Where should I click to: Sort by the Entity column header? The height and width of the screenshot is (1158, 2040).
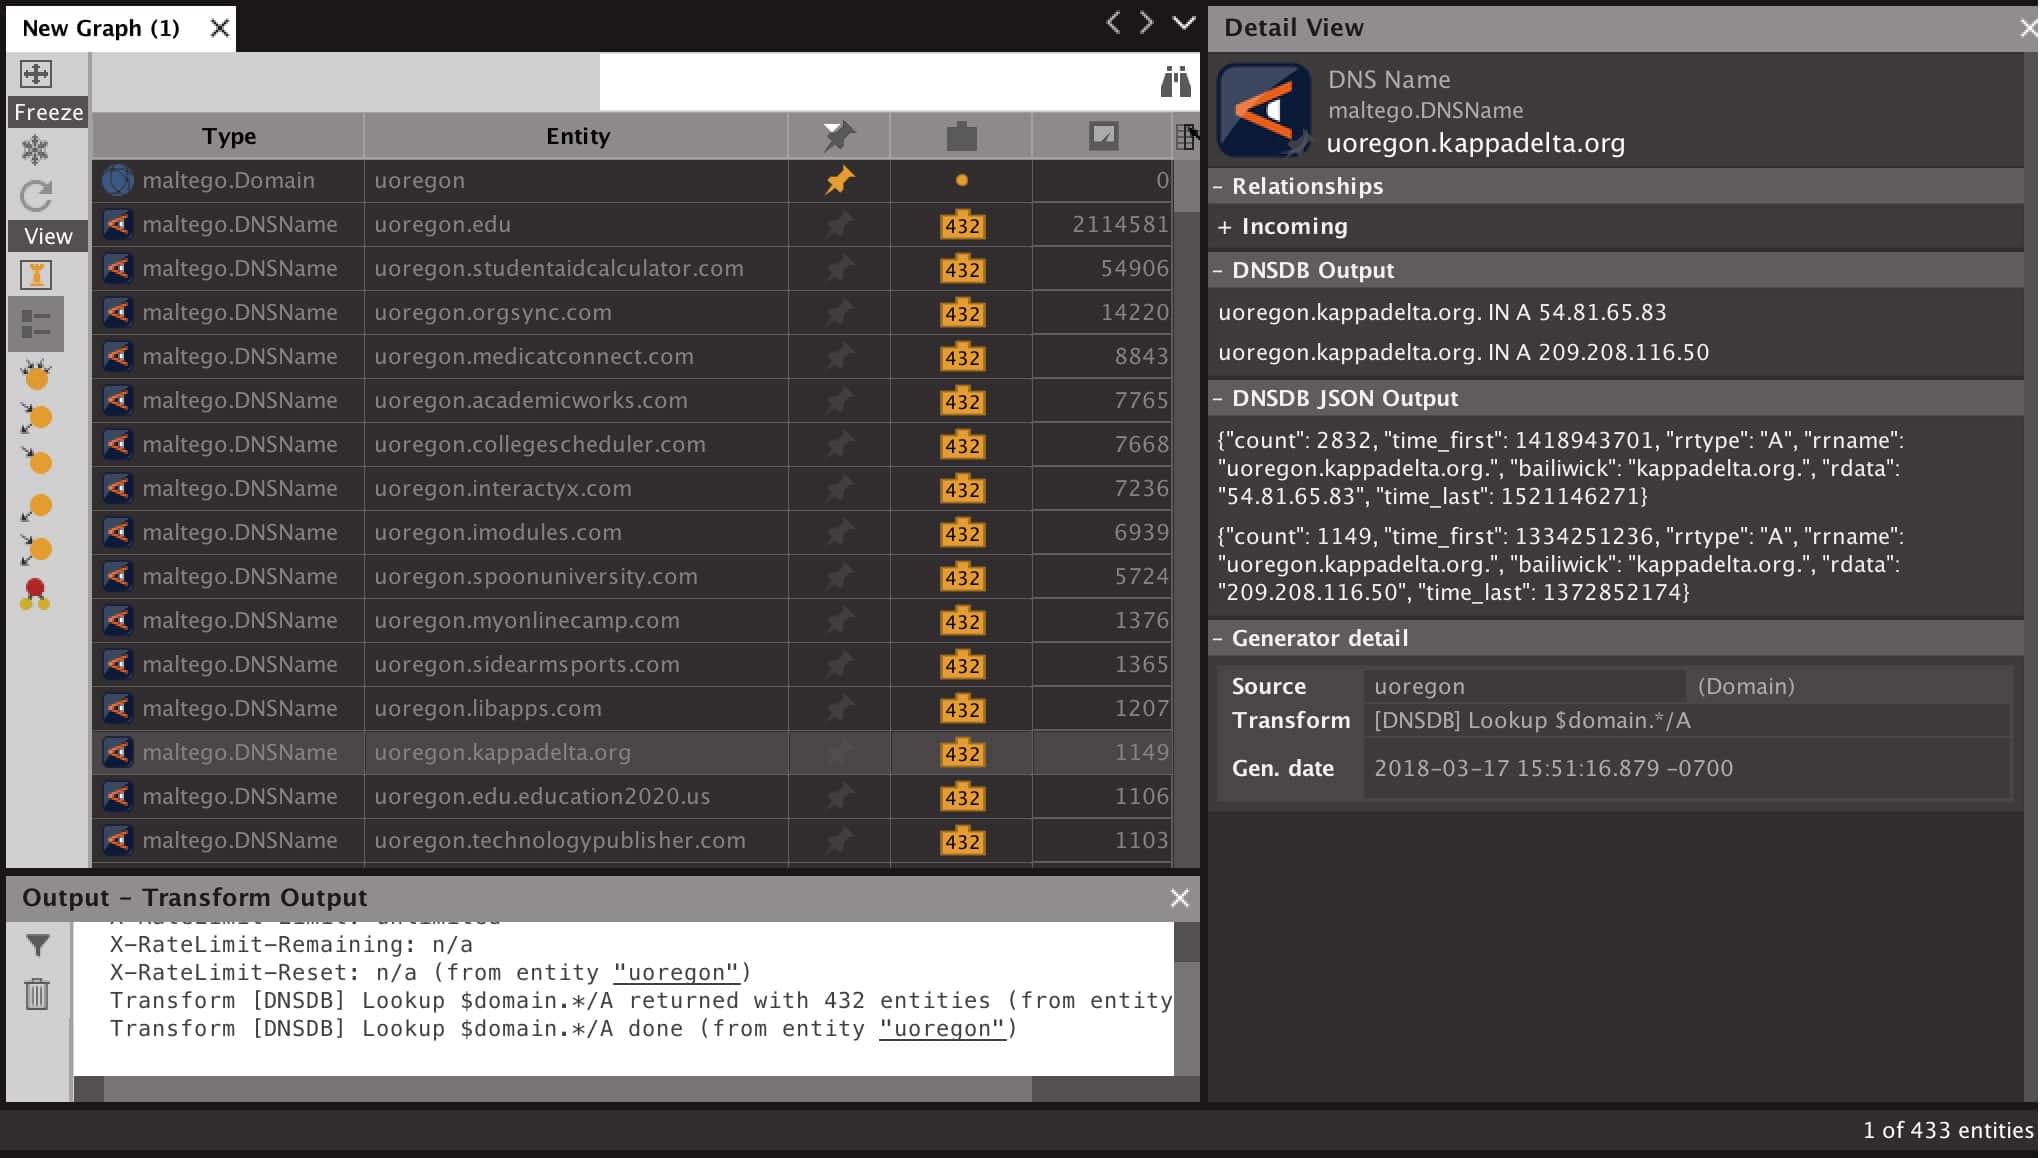click(x=577, y=136)
